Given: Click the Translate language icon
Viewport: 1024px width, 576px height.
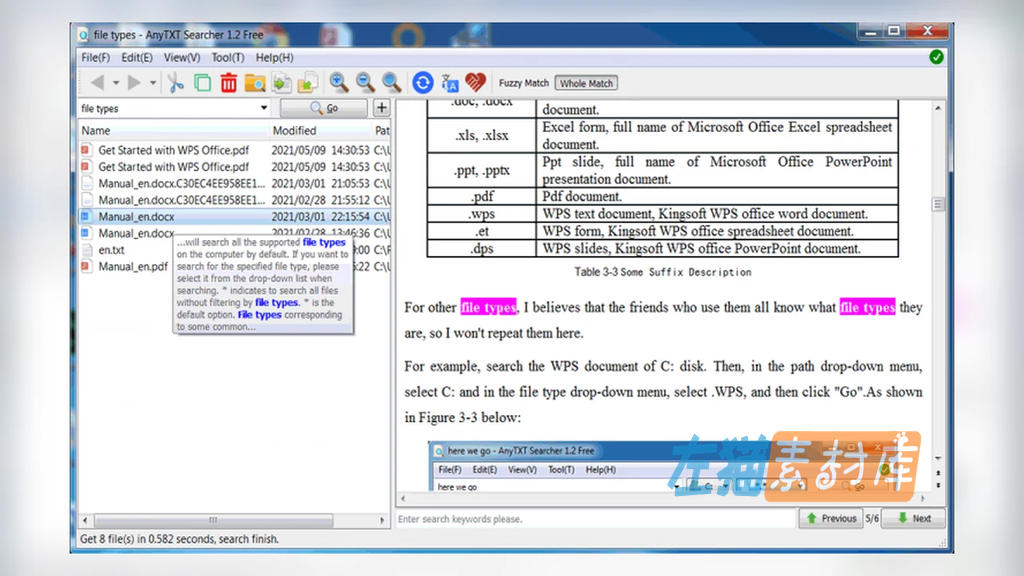Looking at the screenshot, I should point(450,83).
